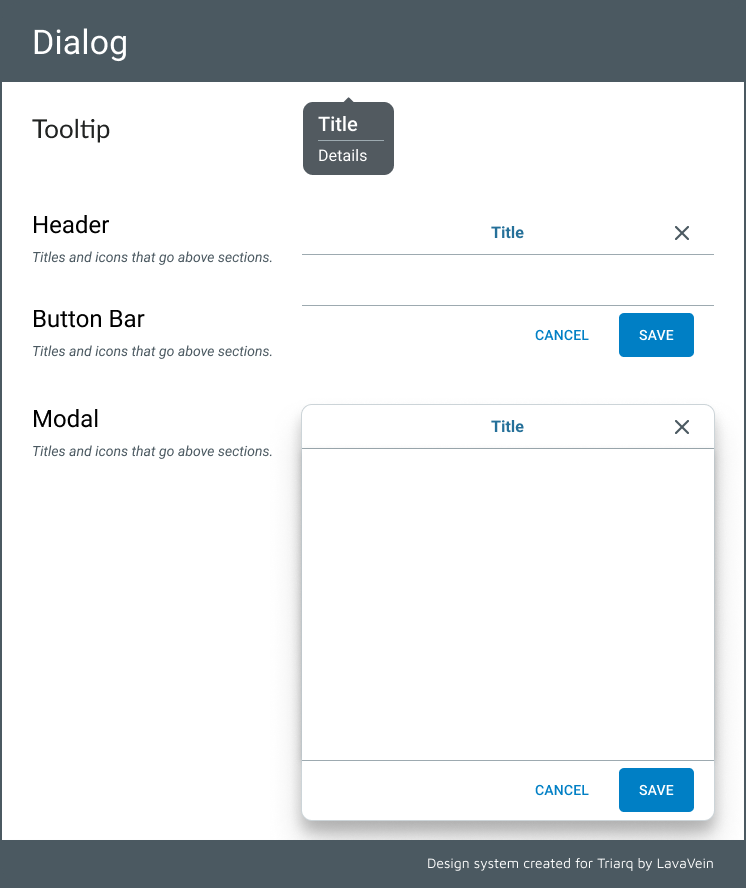Click the Details text in the tooltip
Viewport: 746px width, 888px height.
[x=343, y=156]
